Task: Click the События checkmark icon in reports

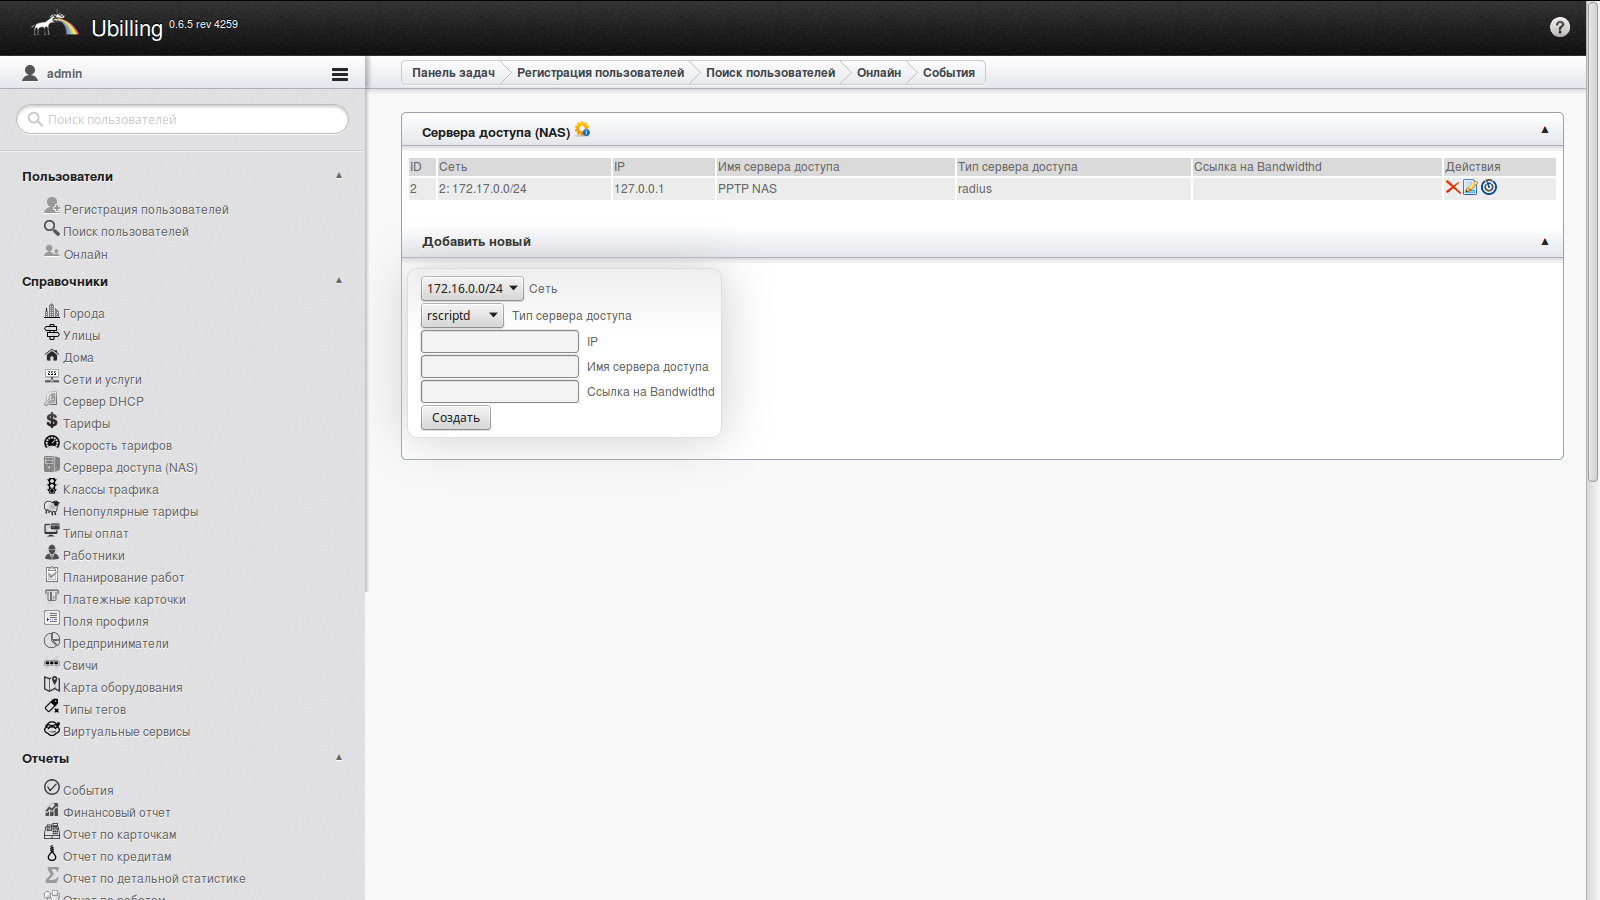Action: point(52,788)
